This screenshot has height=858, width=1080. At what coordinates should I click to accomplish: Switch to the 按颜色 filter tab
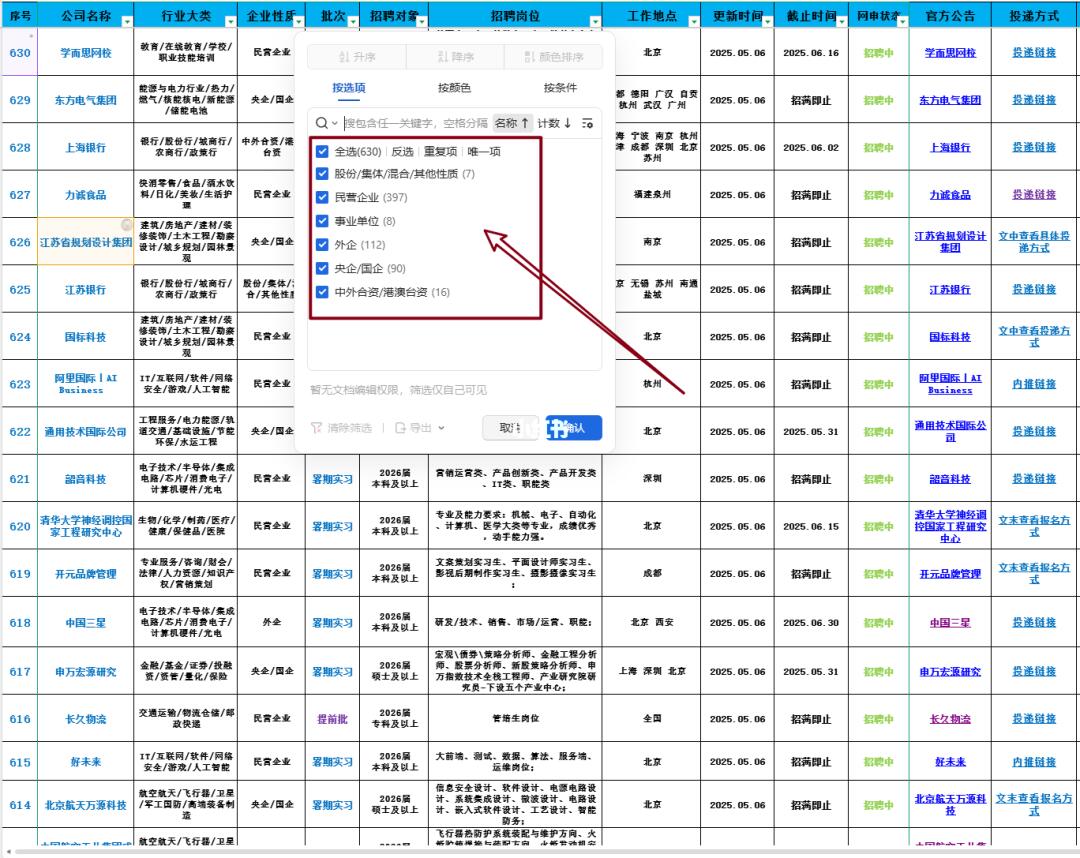click(454, 87)
